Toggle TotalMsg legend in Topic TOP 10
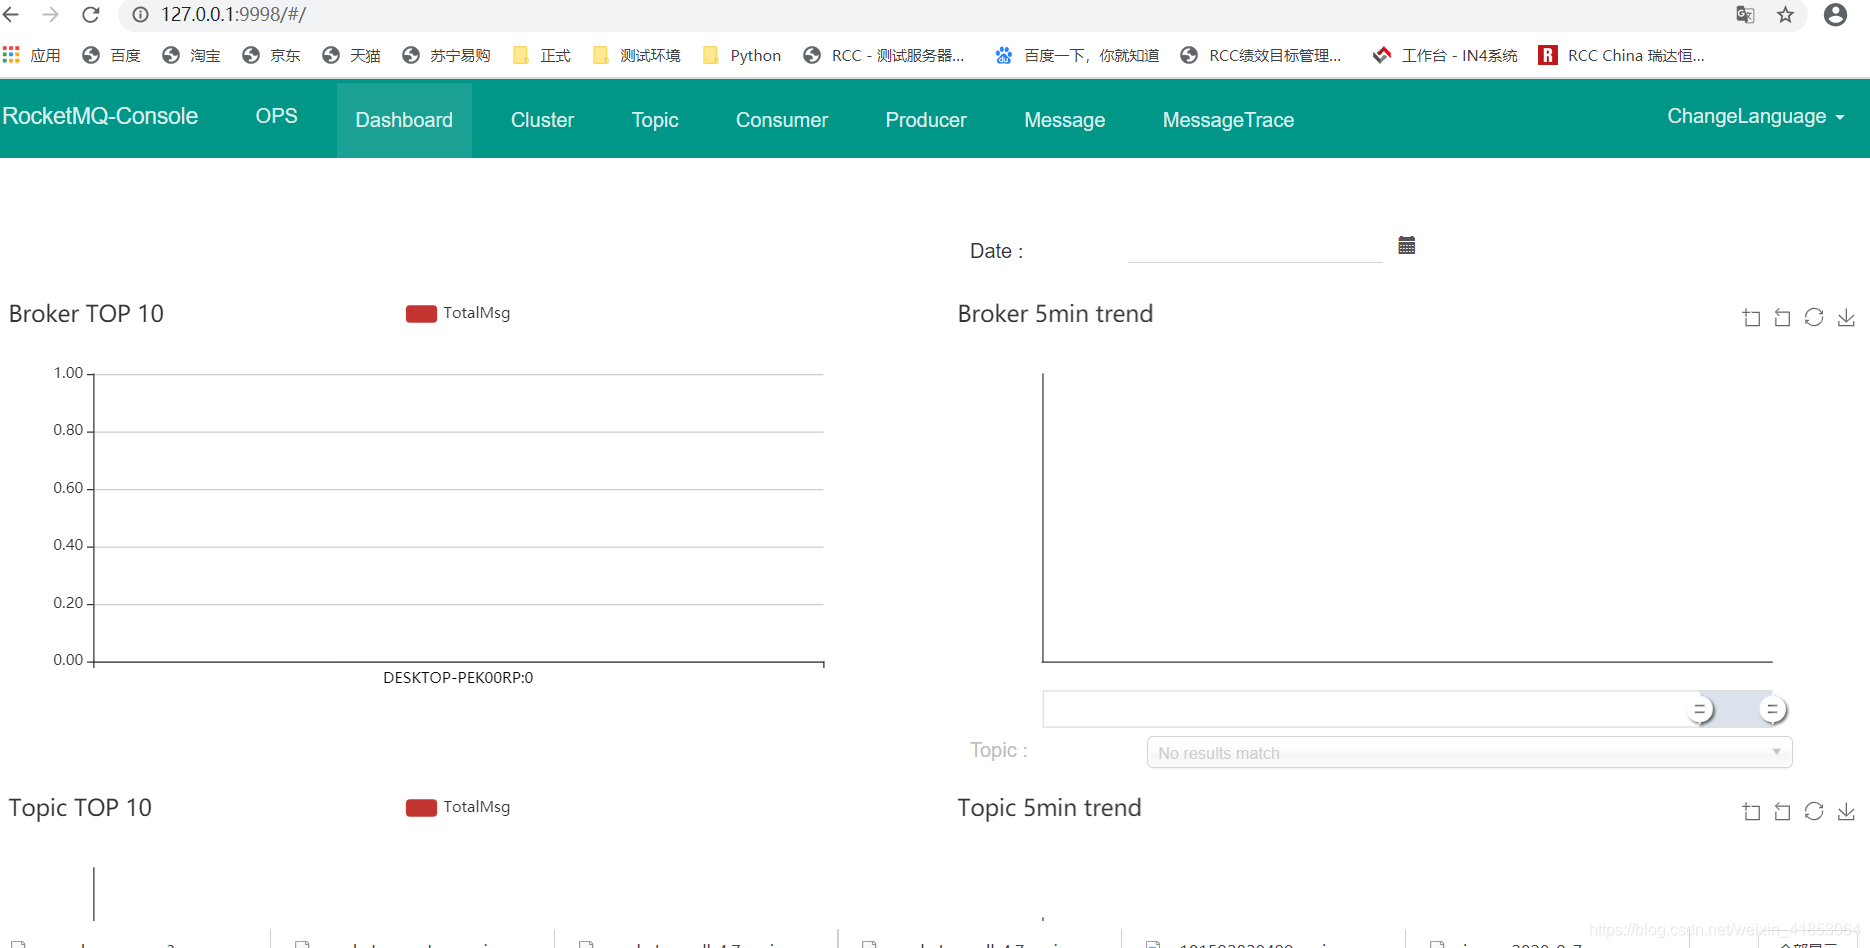 [458, 807]
